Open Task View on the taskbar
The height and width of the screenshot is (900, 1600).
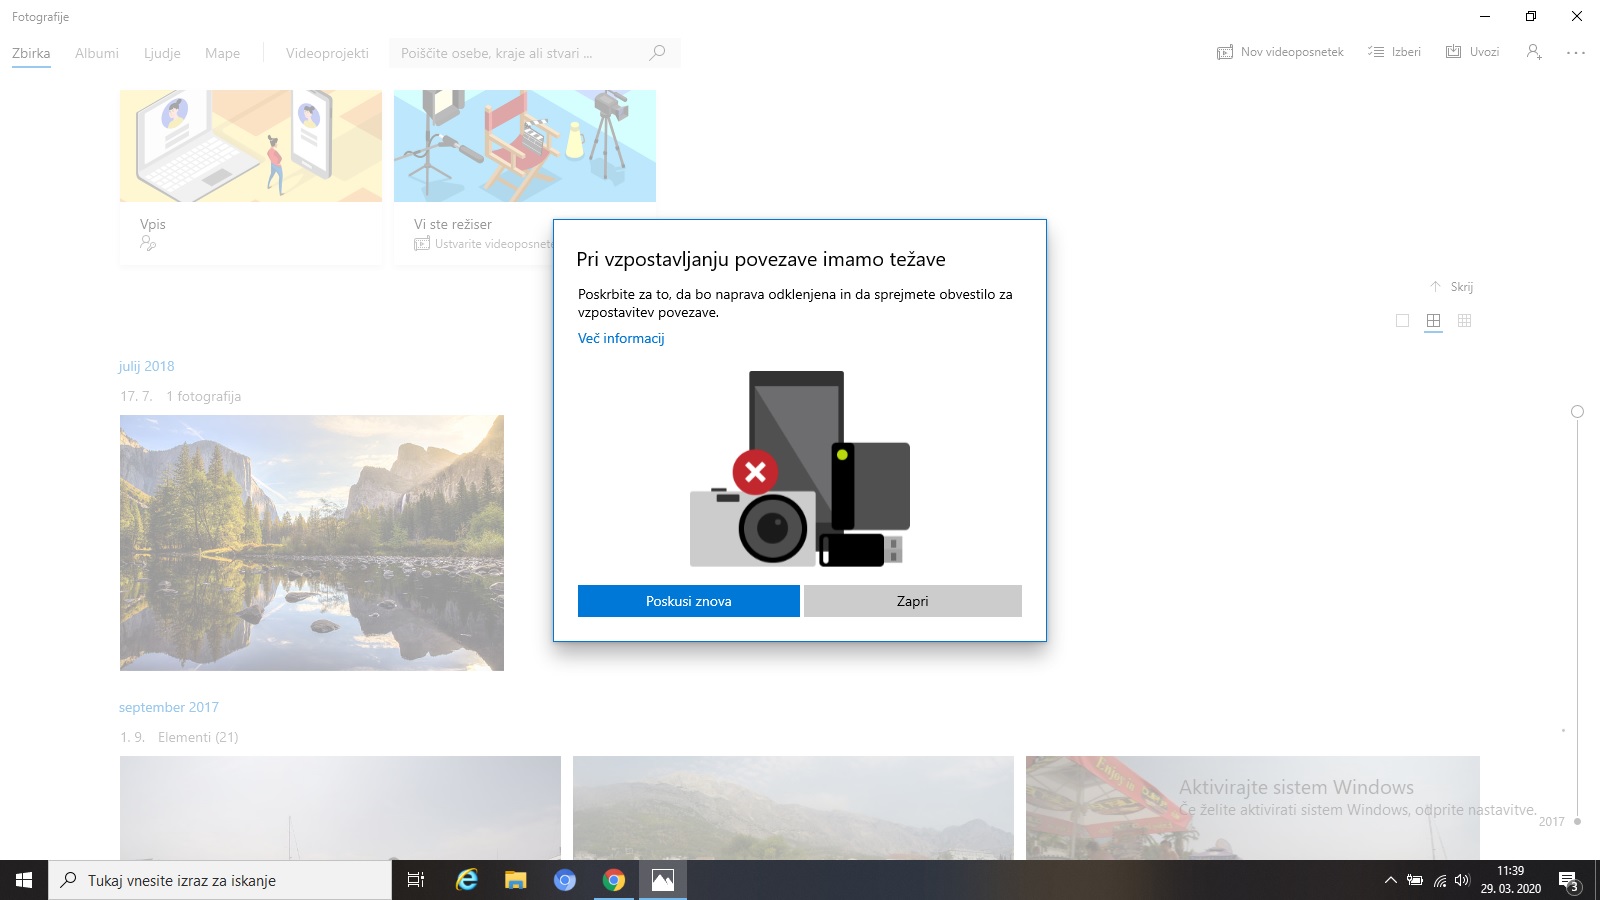point(416,880)
